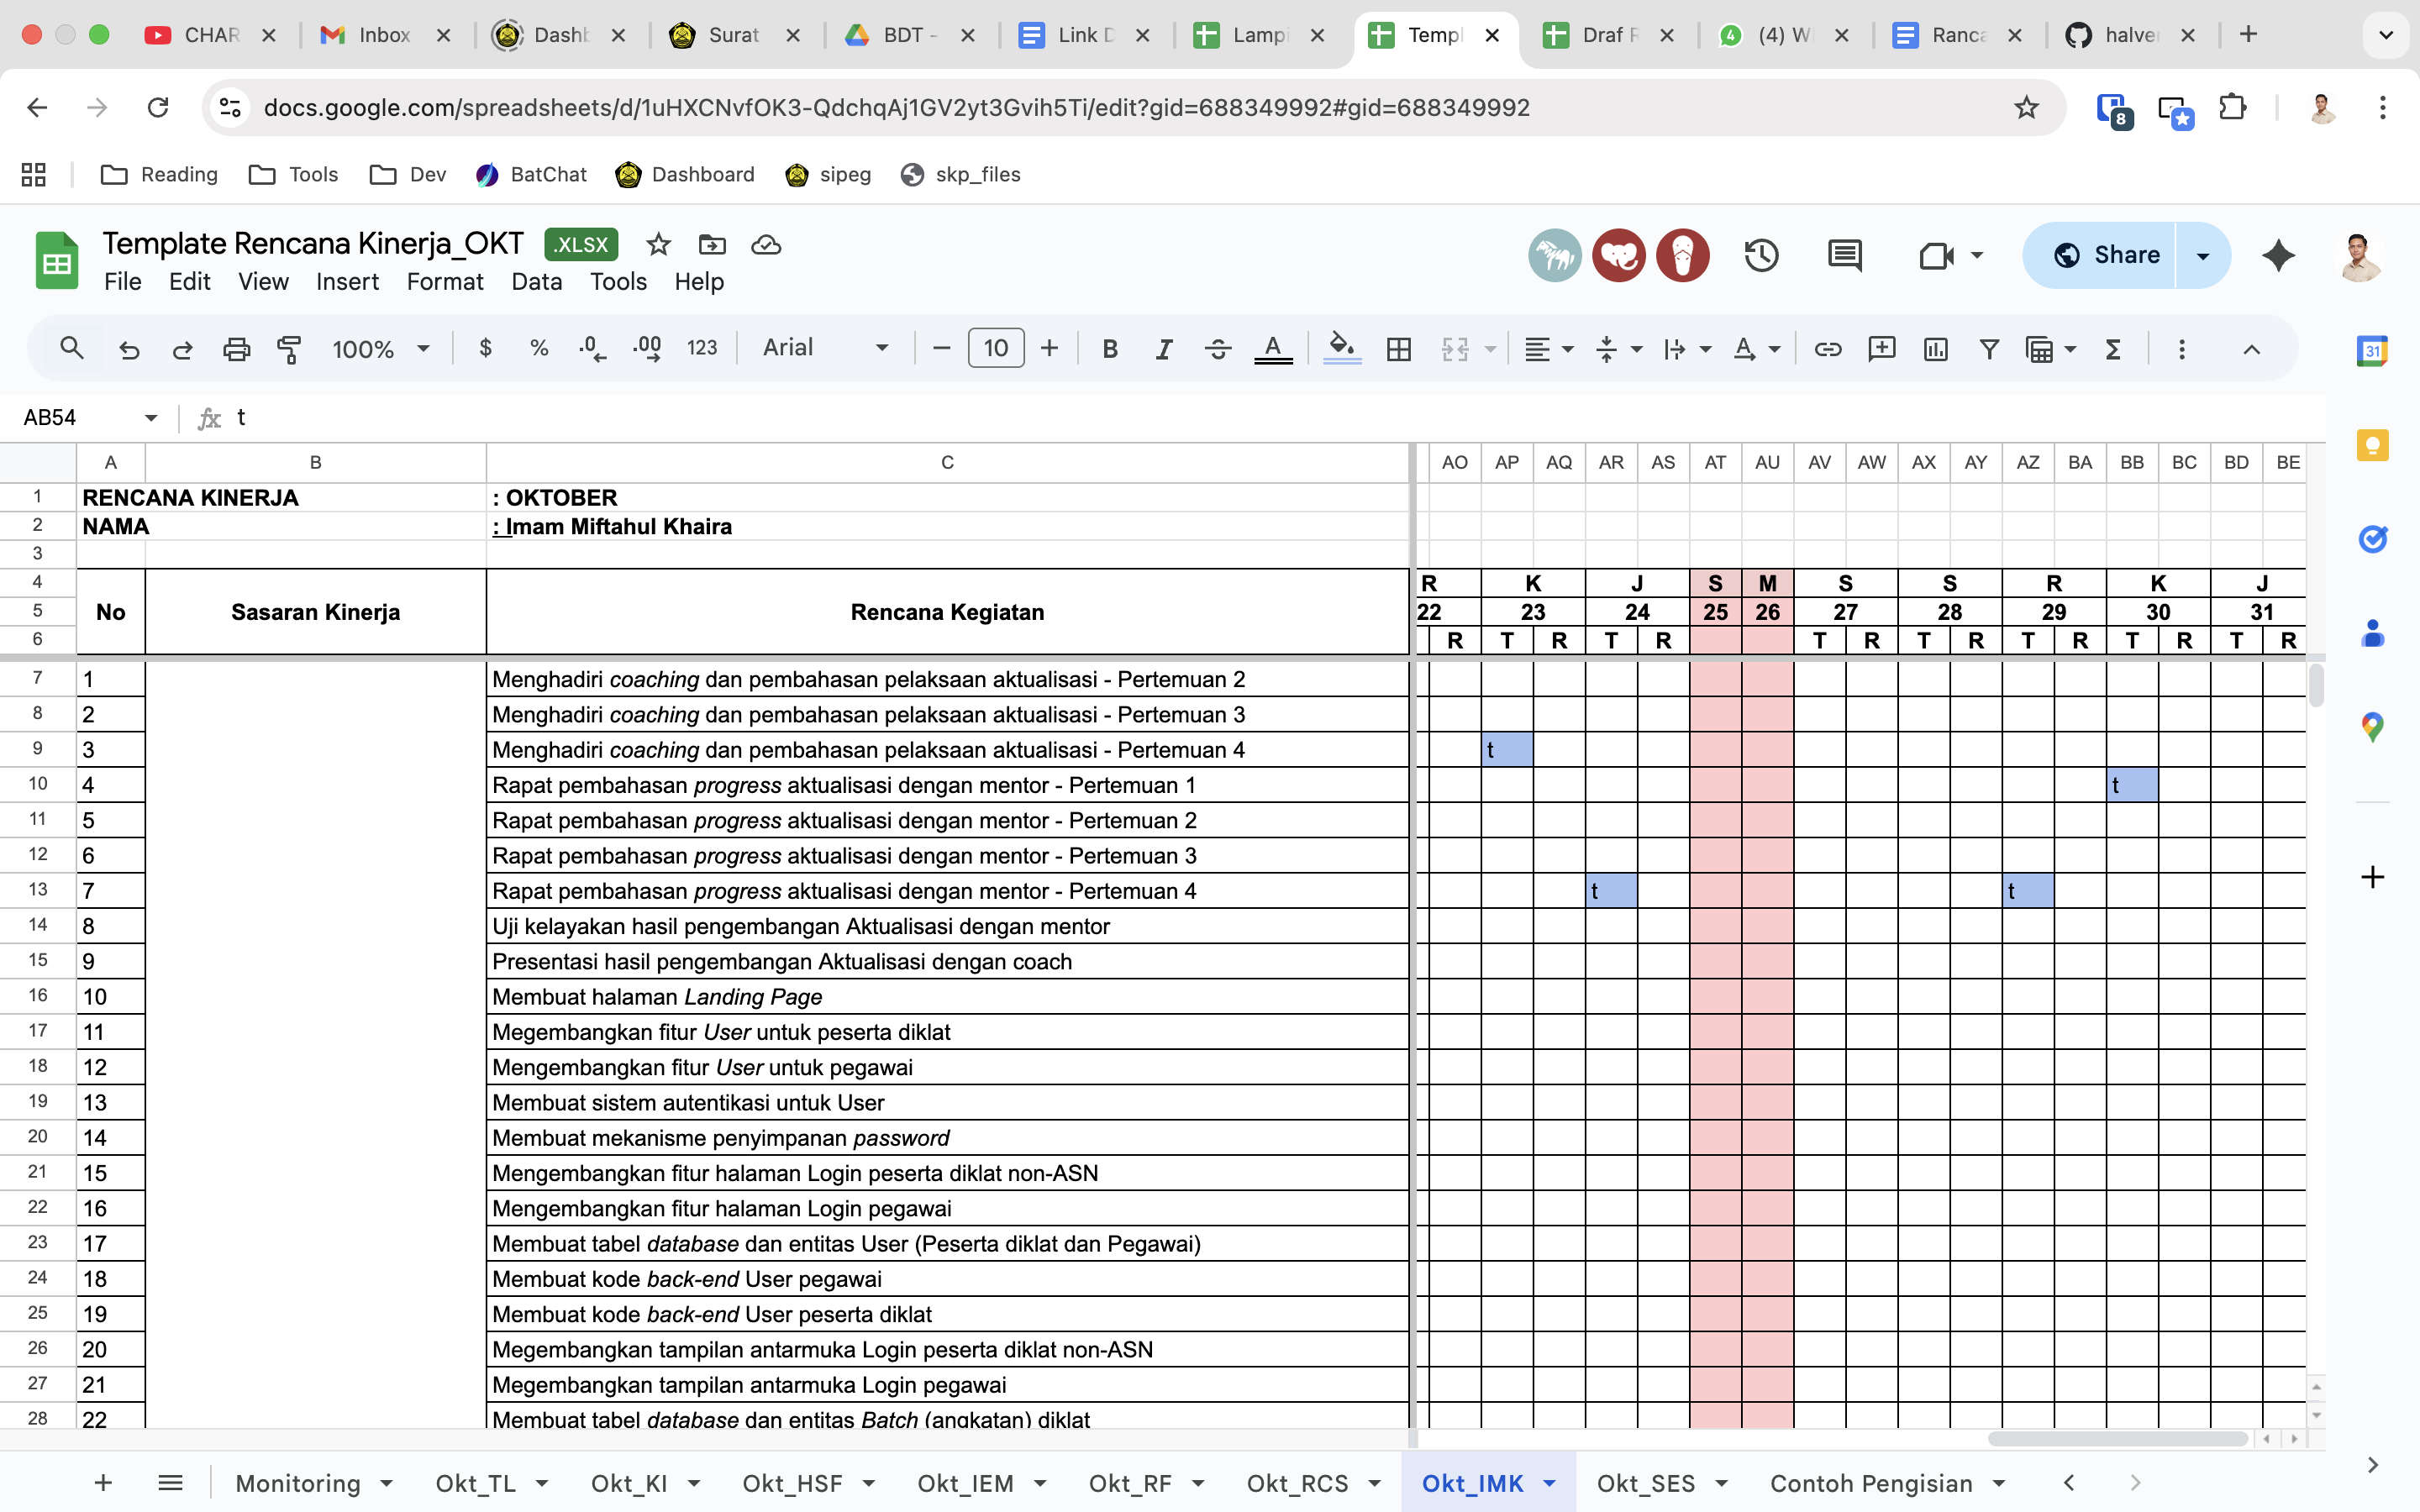Toggle strikethrough formatting

pyautogui.click(x=1217, y=349)
